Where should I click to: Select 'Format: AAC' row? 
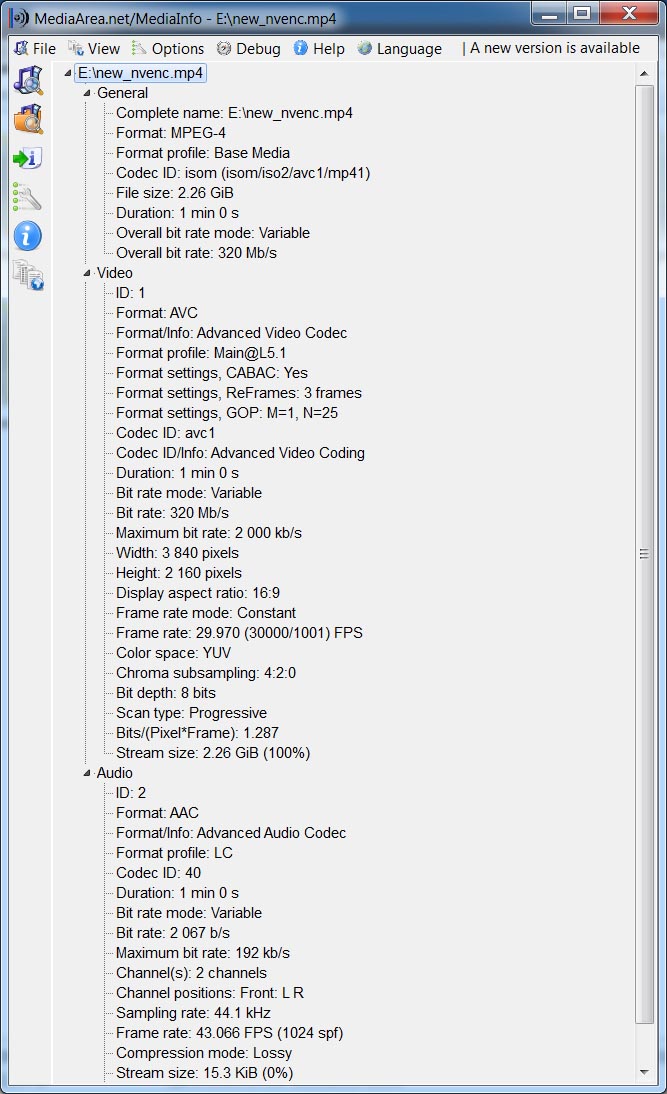tap(157, 813)
